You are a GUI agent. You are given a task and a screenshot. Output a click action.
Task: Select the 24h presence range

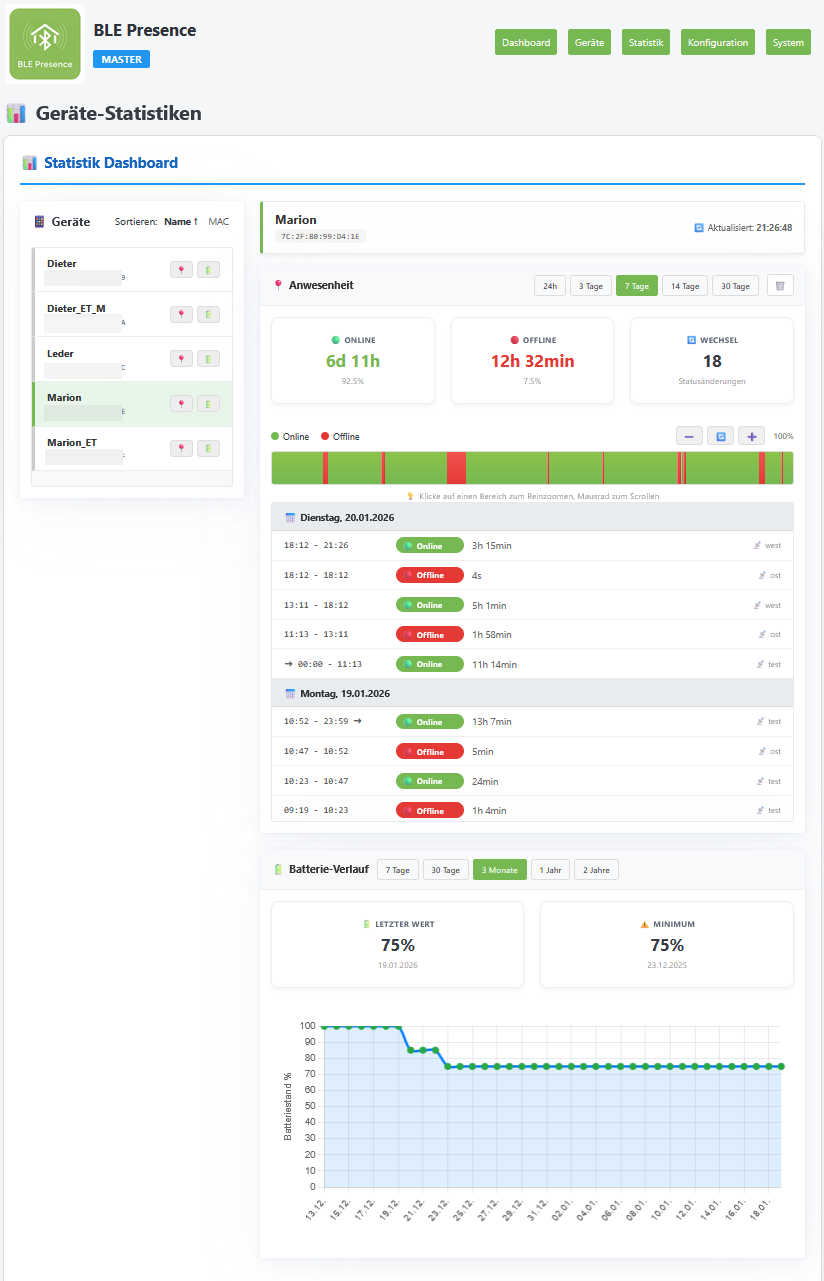click(550, 286)
